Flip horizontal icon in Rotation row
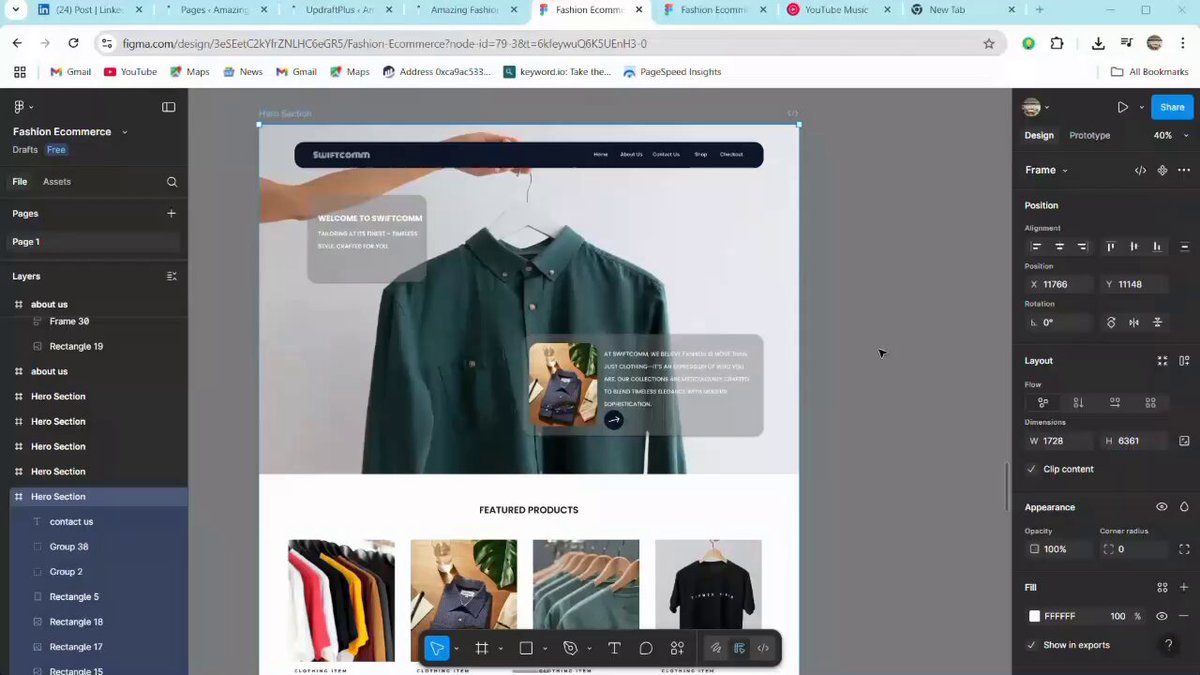Image resolution: width=1200 pixels, height=675 pixels. [1134, 322]
